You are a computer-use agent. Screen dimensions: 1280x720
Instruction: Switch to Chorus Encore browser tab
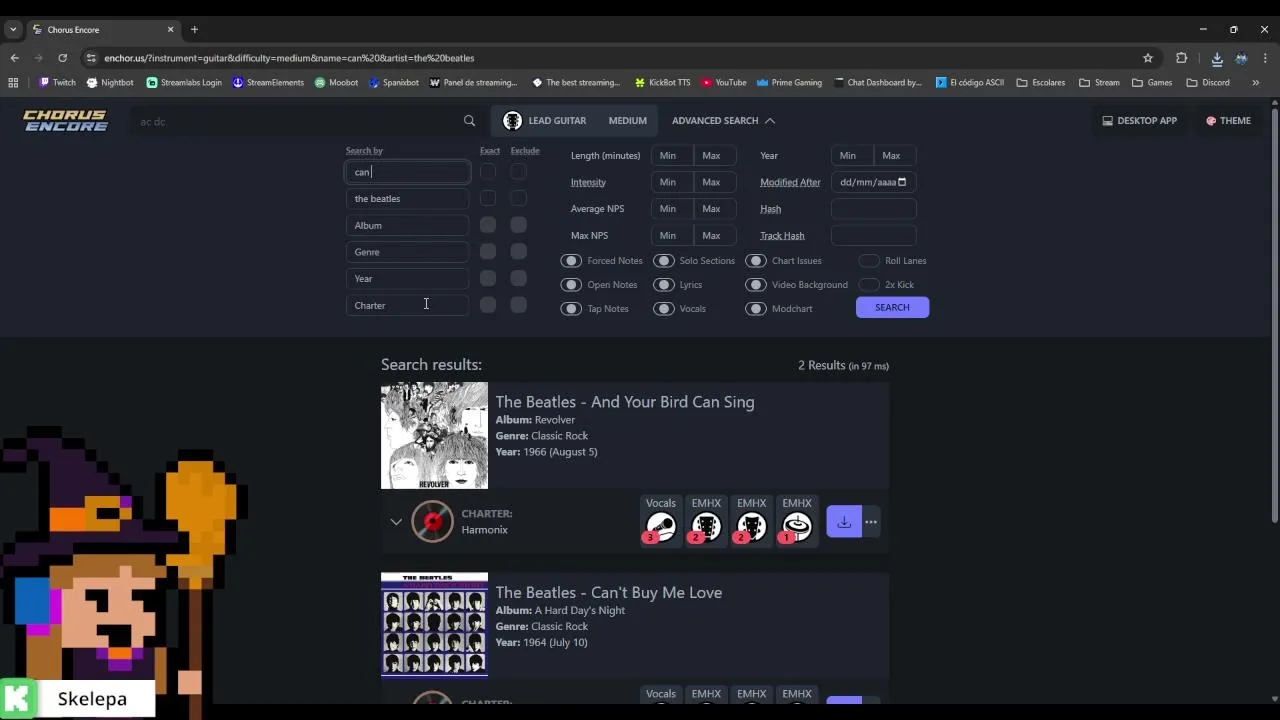pyautogui.click(x=100, y=29)
